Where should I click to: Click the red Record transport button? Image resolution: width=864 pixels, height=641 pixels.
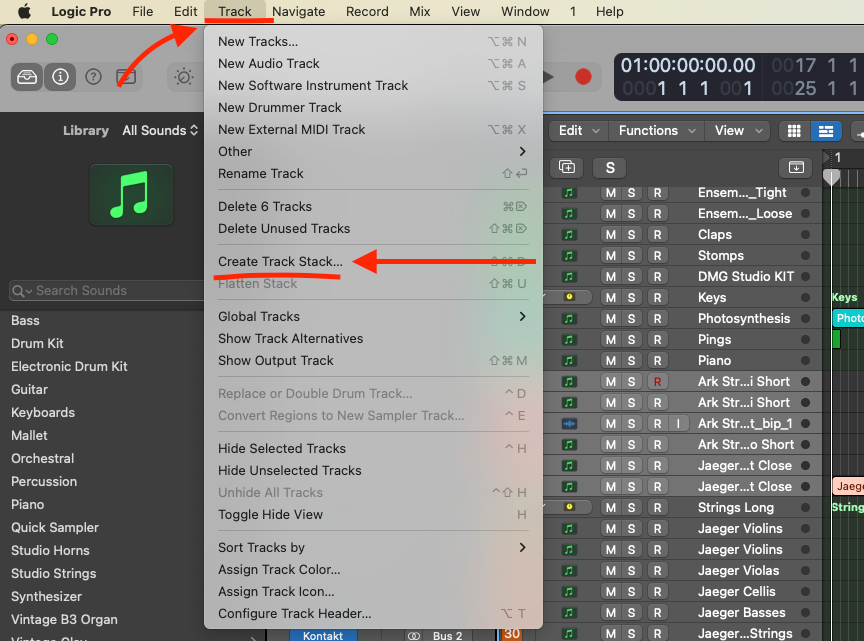[x=583, y=77]
